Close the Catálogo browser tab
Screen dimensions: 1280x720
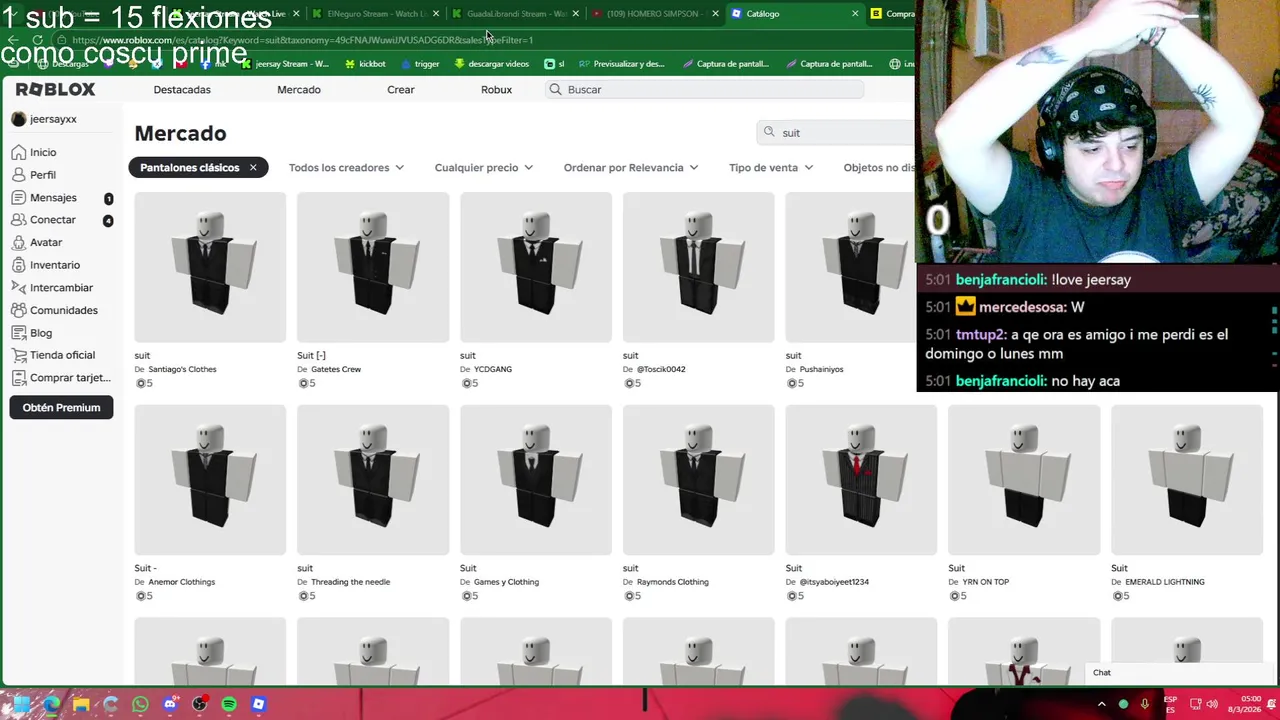point(855,14)
